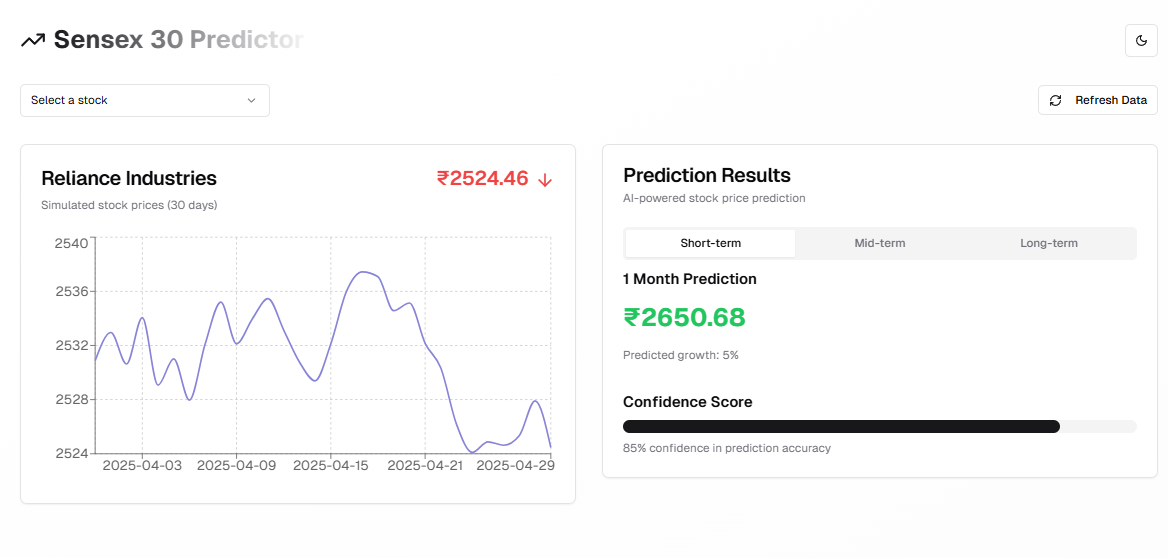
Task: Click the ₹2524.46 current price
Action: 482,179
